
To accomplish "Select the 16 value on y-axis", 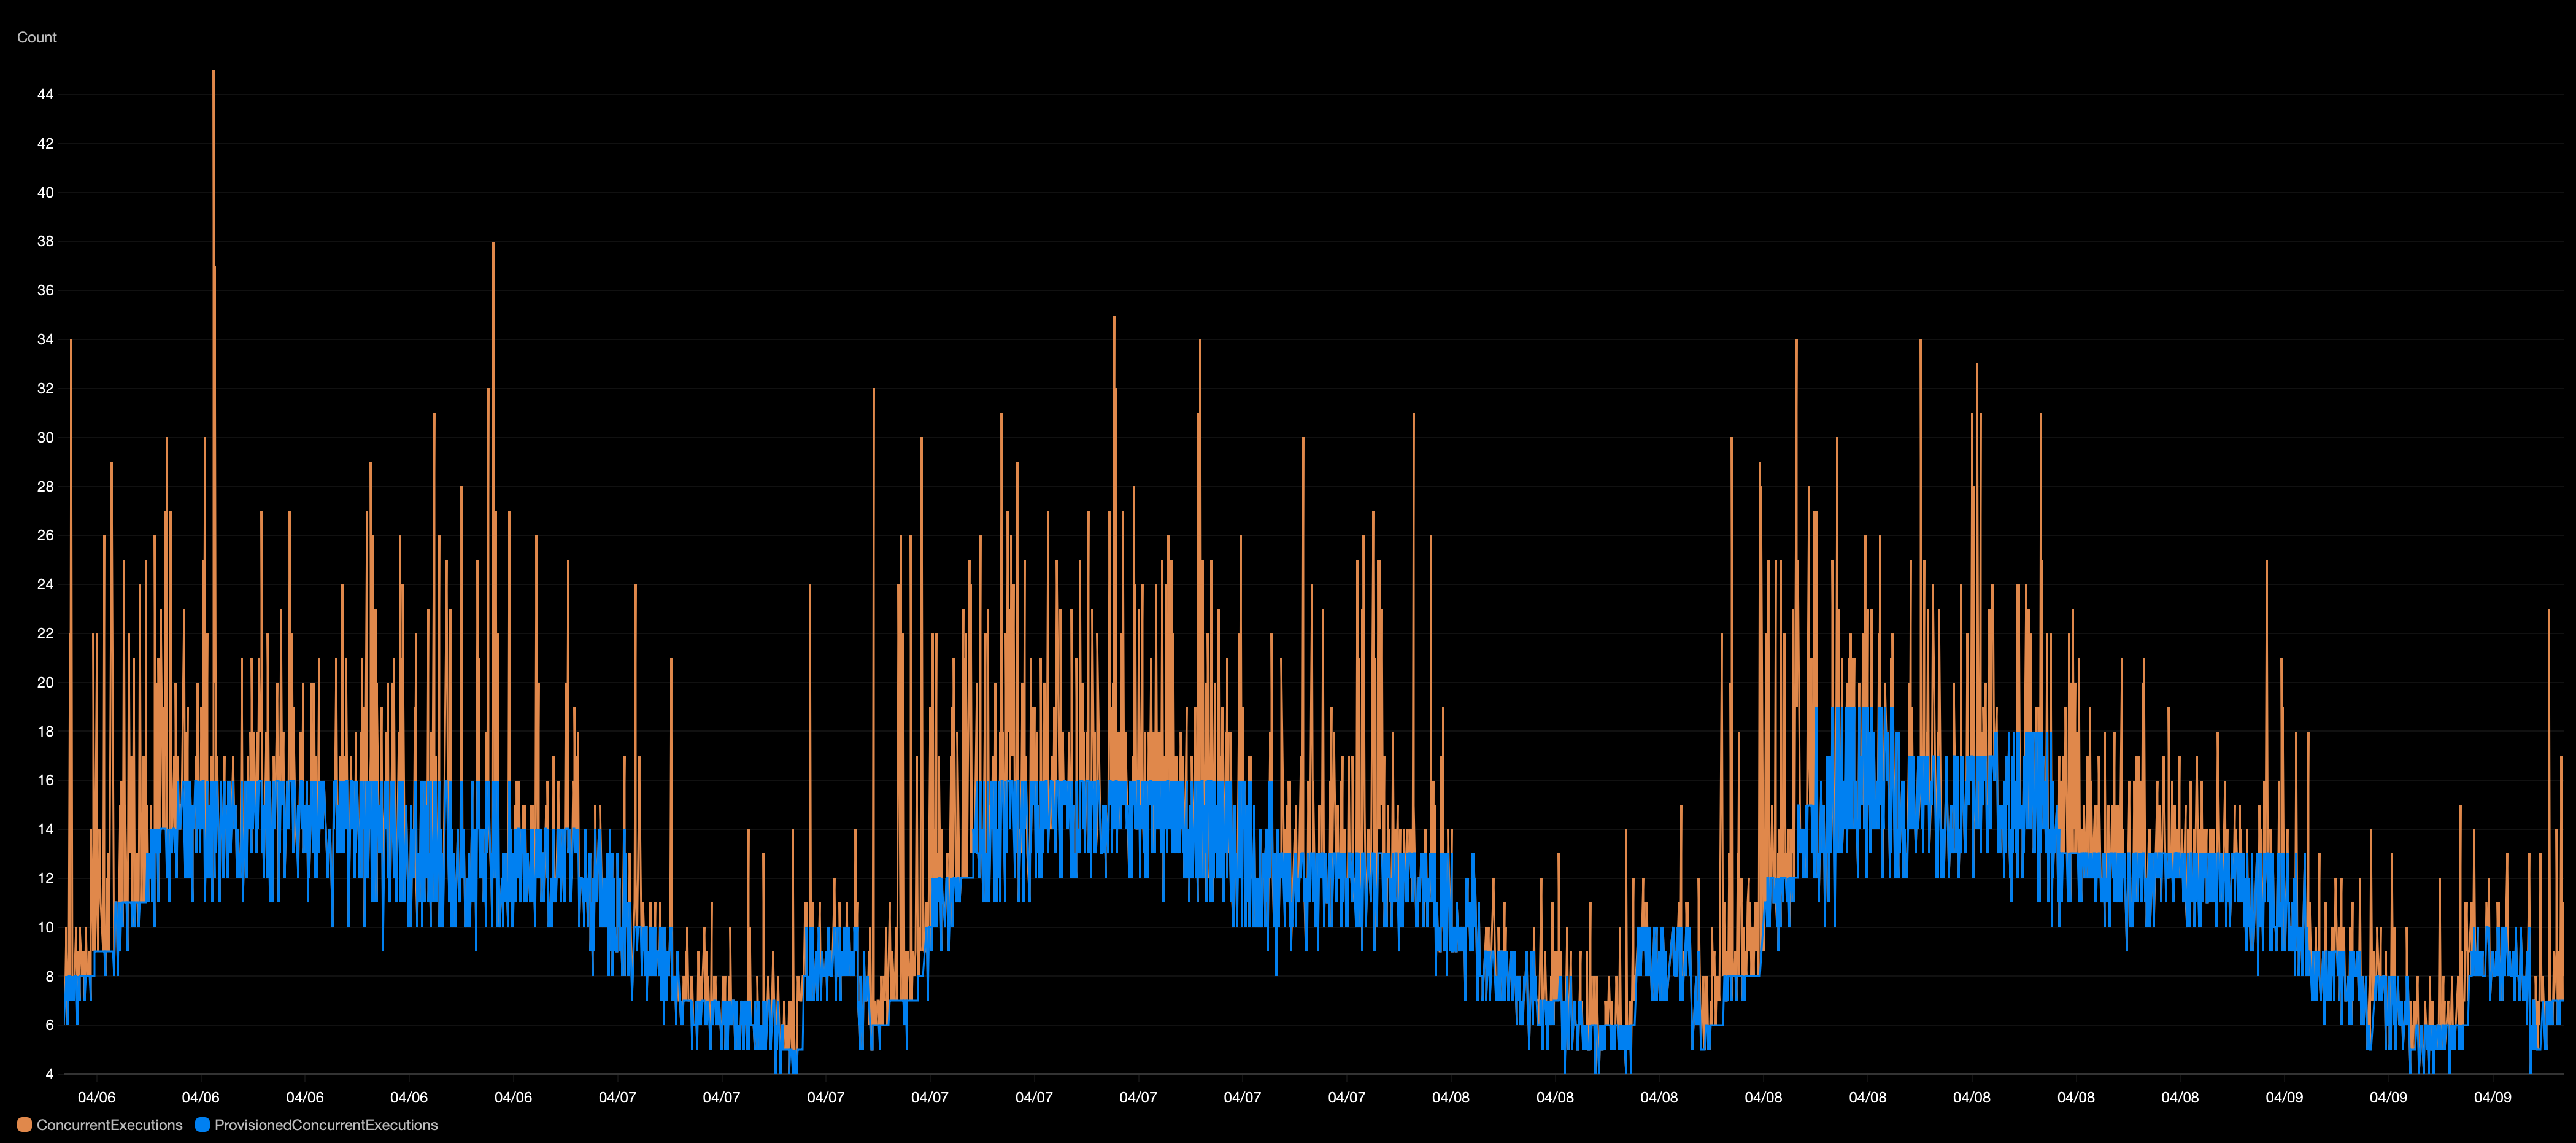I will tap(45, 780).
